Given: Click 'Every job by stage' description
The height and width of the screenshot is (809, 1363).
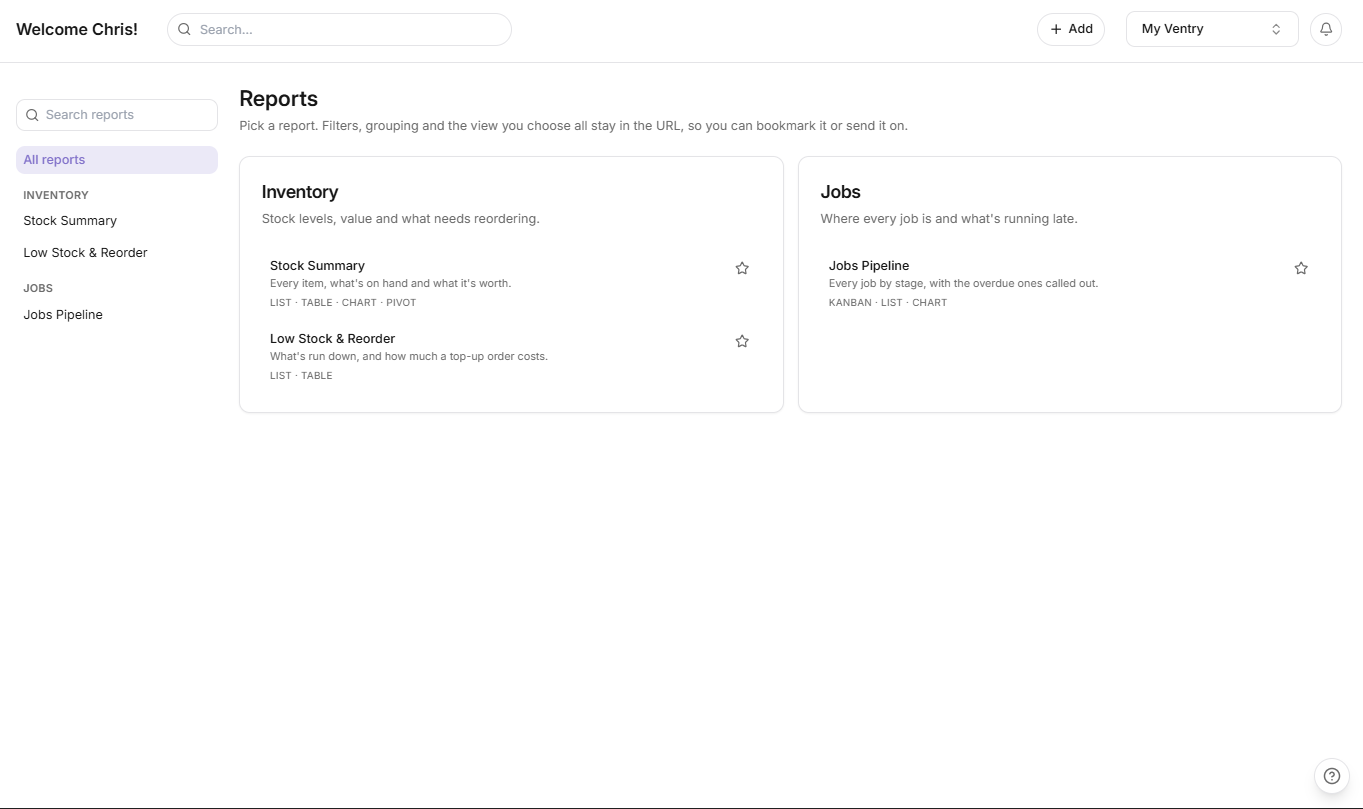Looking at the screenshot, I should coord(964,283).
